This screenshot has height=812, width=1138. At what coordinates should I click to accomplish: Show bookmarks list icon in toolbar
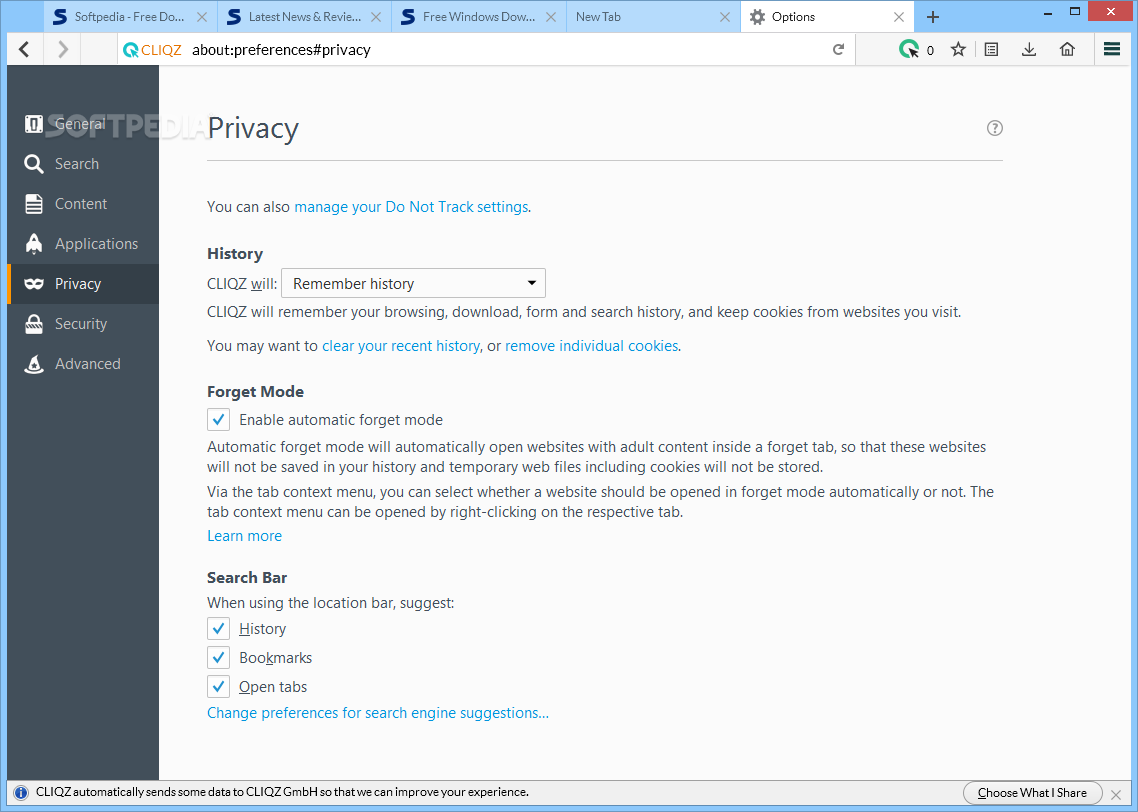point(991,49)
